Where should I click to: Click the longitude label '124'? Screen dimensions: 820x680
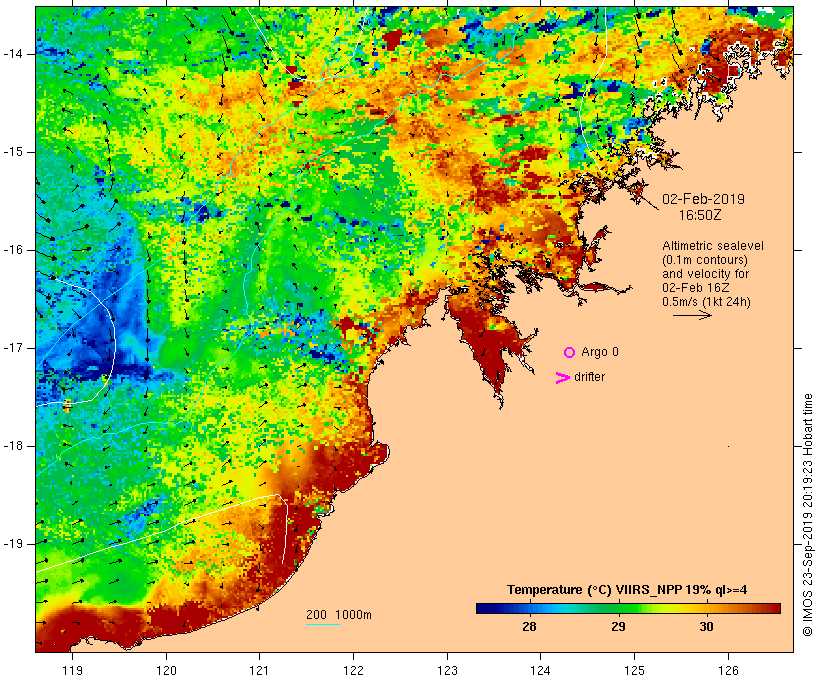click(x=540, y=670)
